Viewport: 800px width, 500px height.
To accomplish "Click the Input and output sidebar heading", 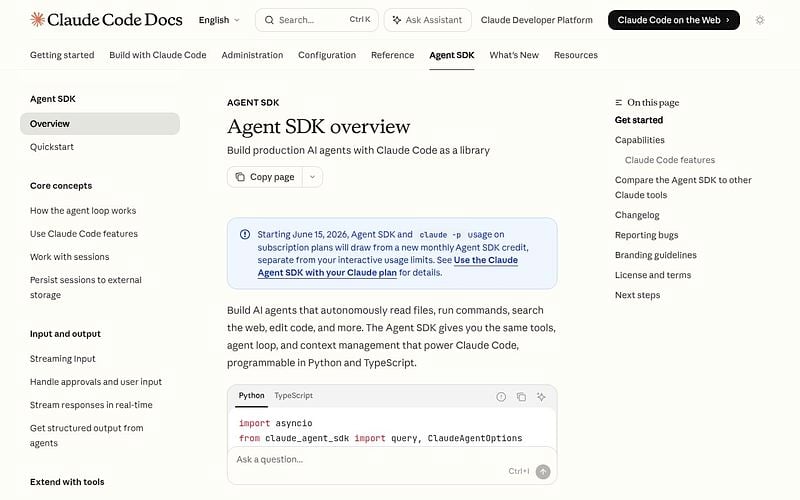I will tap(65, 334).
